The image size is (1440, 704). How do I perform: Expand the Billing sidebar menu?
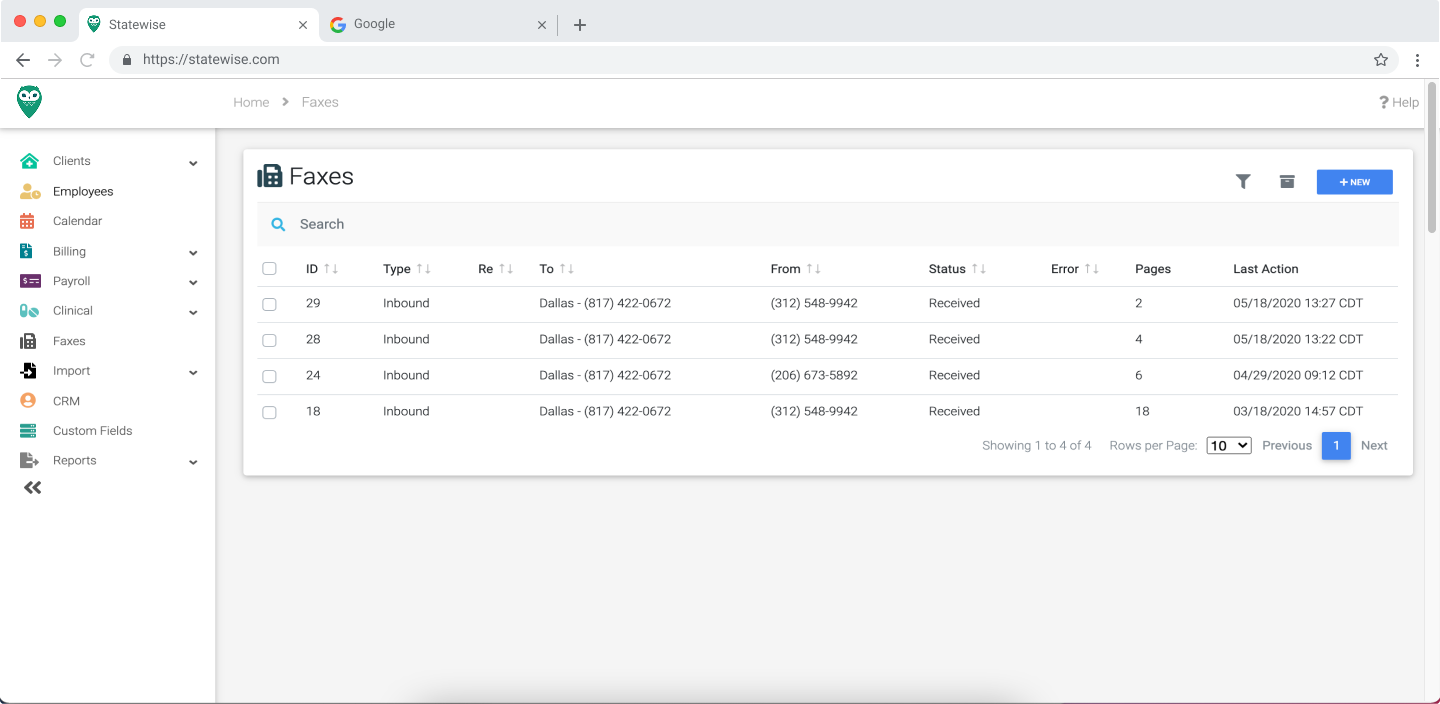pos(193,252)
